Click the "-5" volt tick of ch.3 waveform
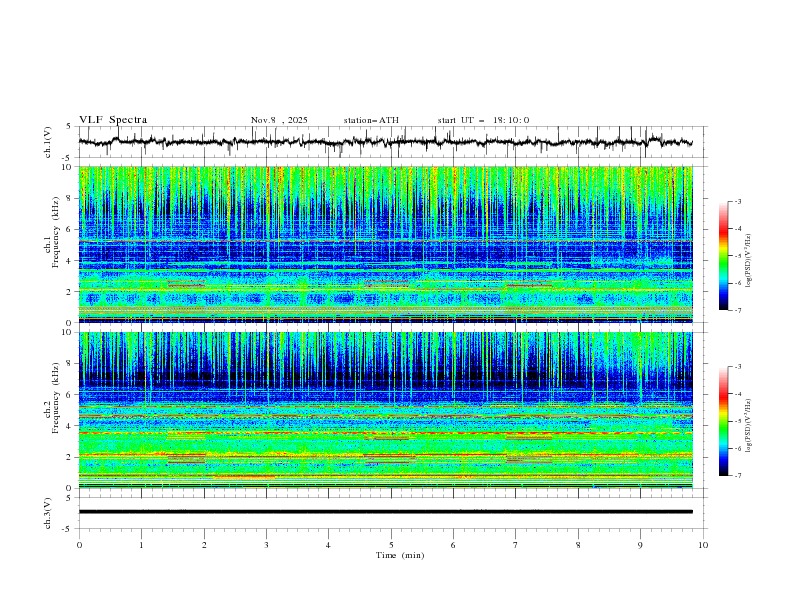The width and height of the screenshot is (792, 612). pyautogui.click(x=68, y=529)
